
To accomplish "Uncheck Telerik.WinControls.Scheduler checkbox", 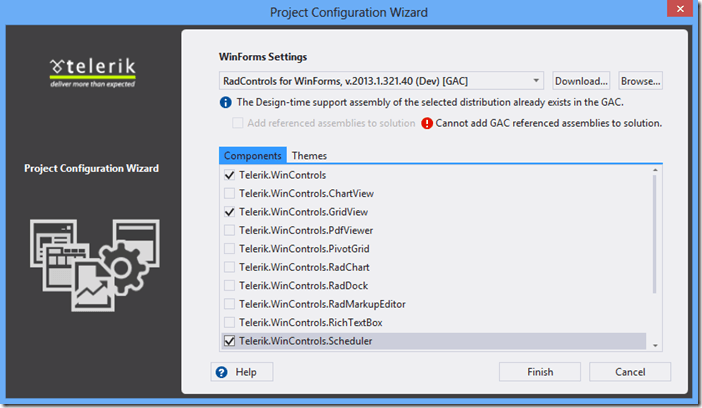I will point(229,341).
